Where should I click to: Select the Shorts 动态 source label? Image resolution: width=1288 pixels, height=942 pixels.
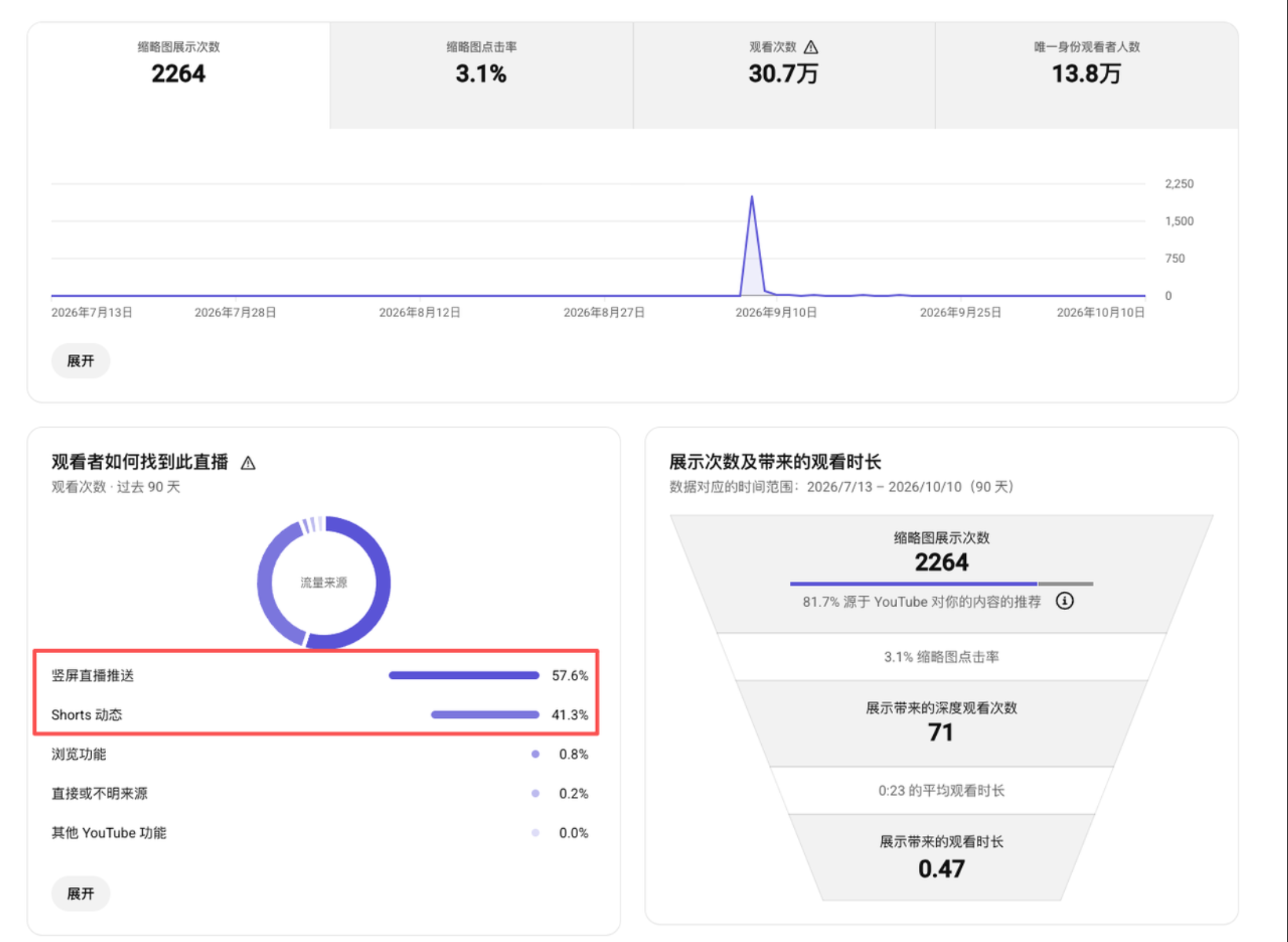(x=88, y=715)
